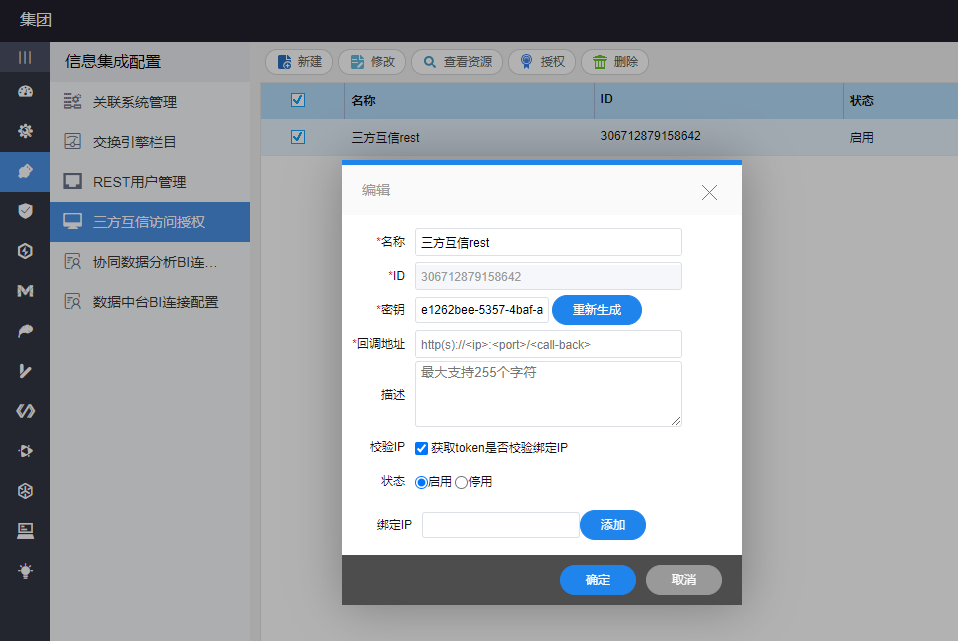Image resolution: width=958 pixels, height=641 pixels.
Task: Open the gear settings icon in sidebar
Action: coord(25,131)
